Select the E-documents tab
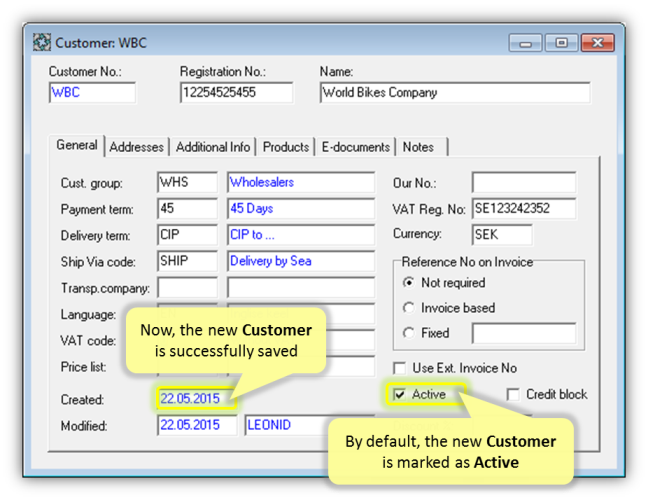 (x=355, y=147)
